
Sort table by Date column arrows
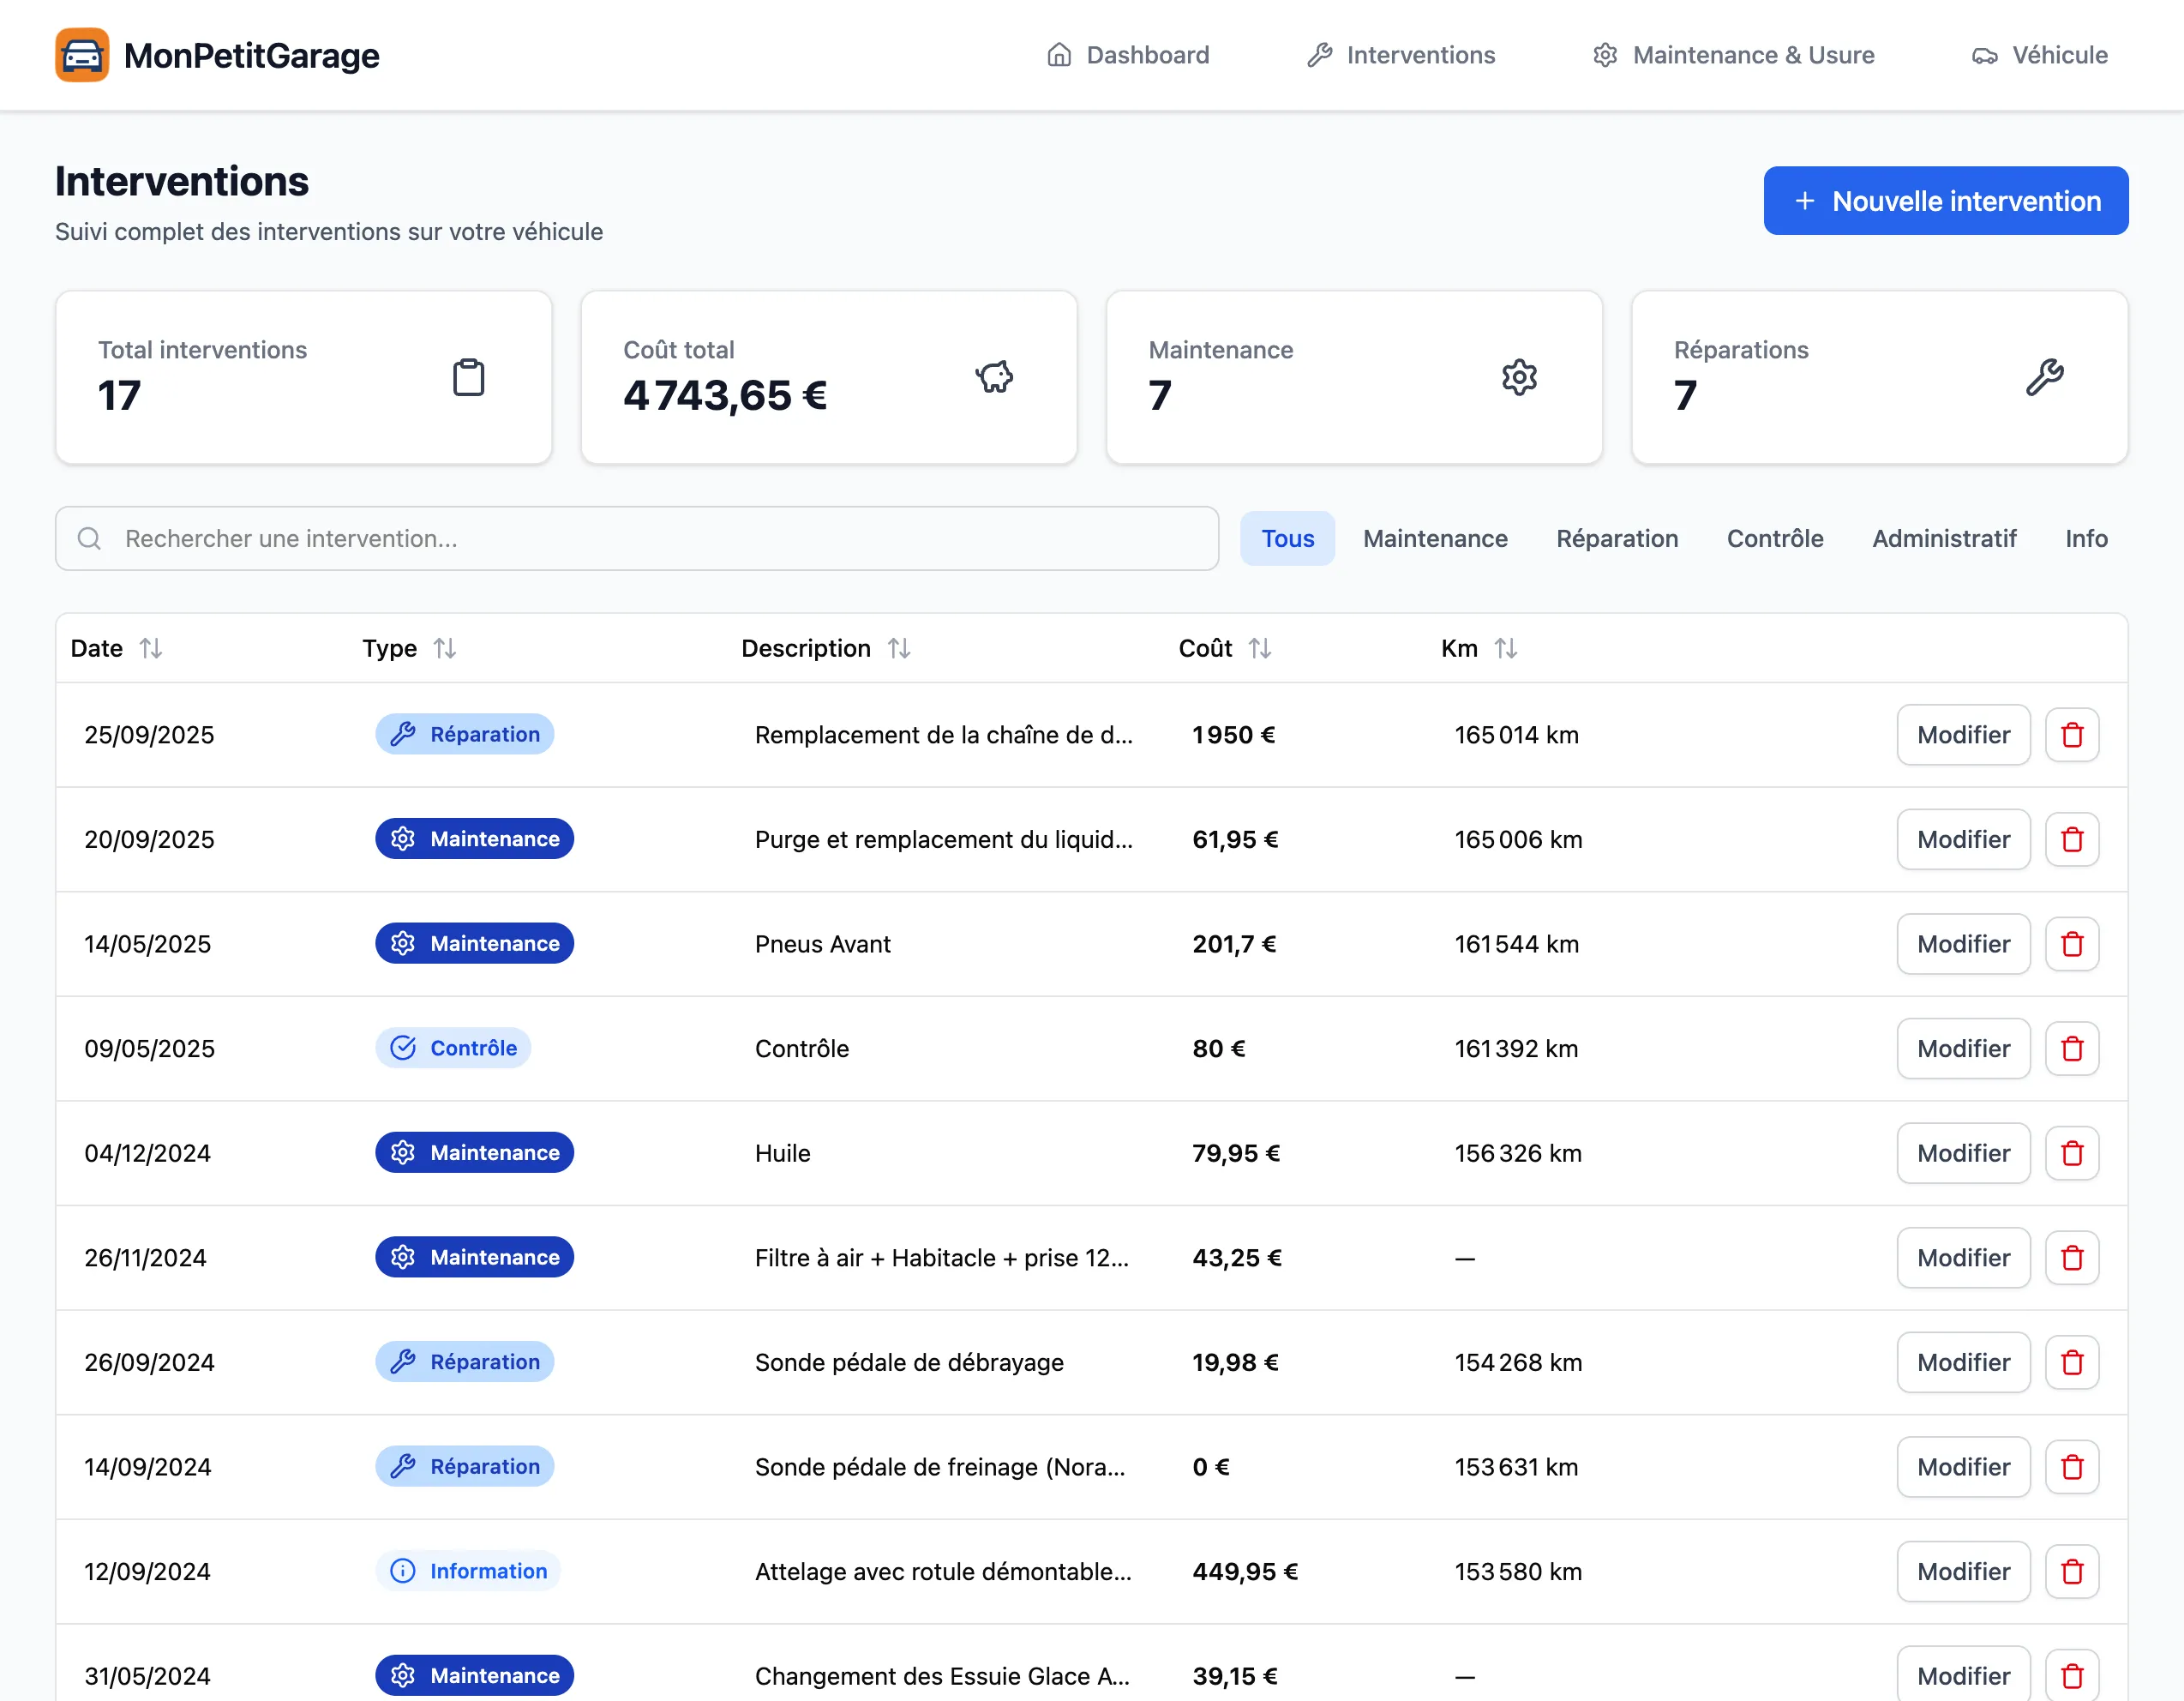151,649
